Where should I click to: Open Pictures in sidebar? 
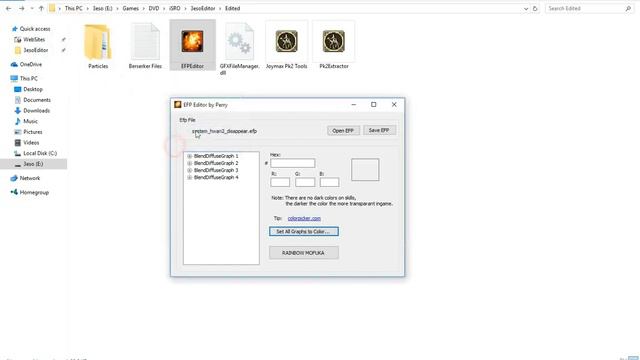[x=29, y=132]
